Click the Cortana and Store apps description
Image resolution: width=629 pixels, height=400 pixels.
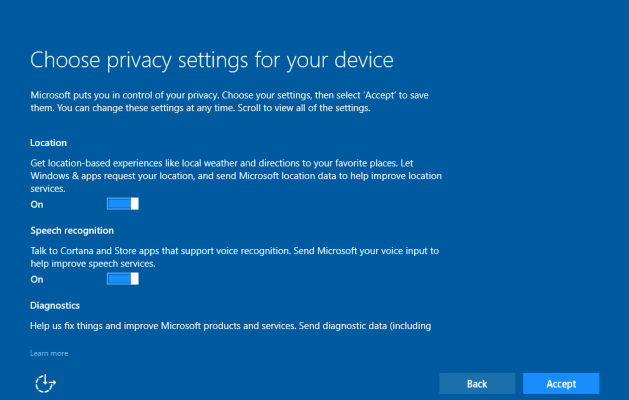[235, 257]
